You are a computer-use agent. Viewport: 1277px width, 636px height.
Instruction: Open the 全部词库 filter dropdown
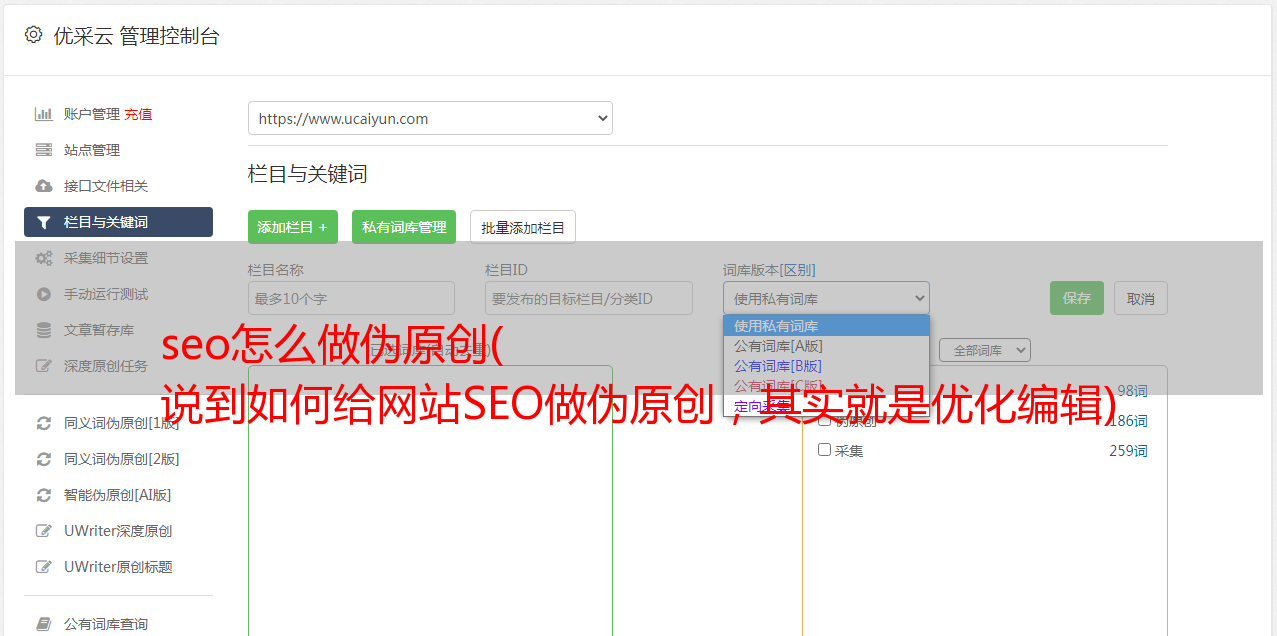(x=985, y=350)
